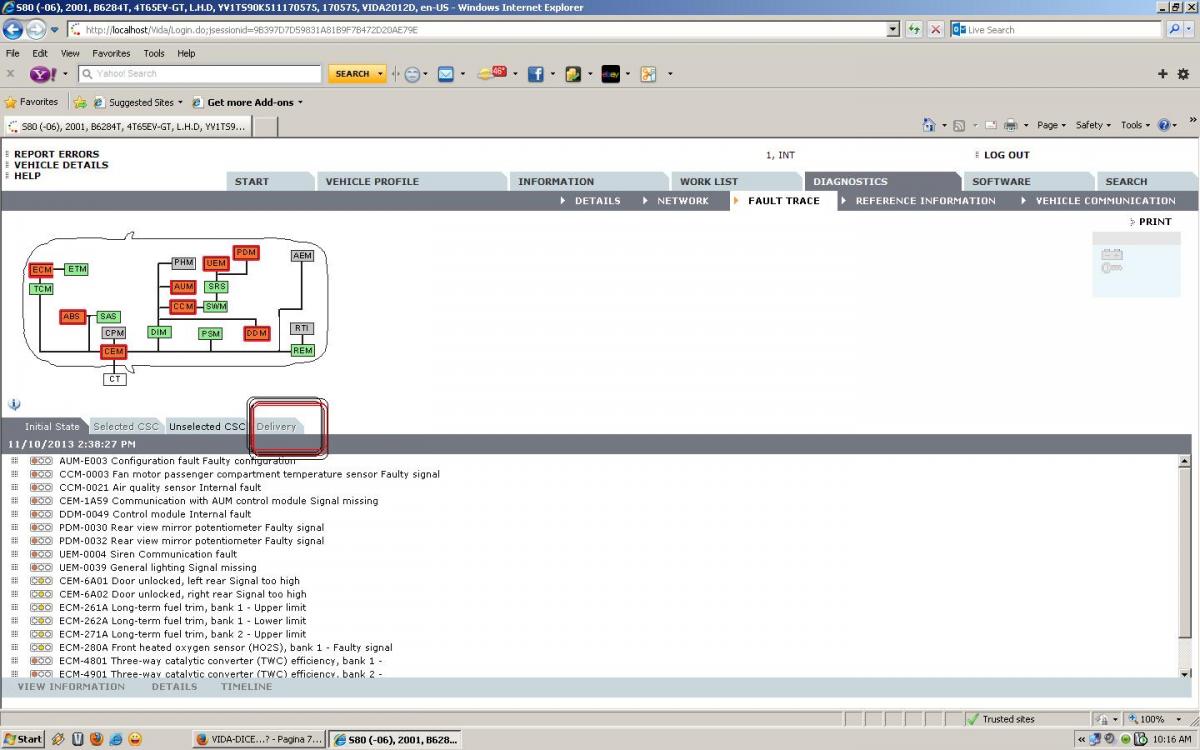Viewport: 1200px width, 750px height.
Task: Click the REPORT ERRORS link
Action: point(57,155)
